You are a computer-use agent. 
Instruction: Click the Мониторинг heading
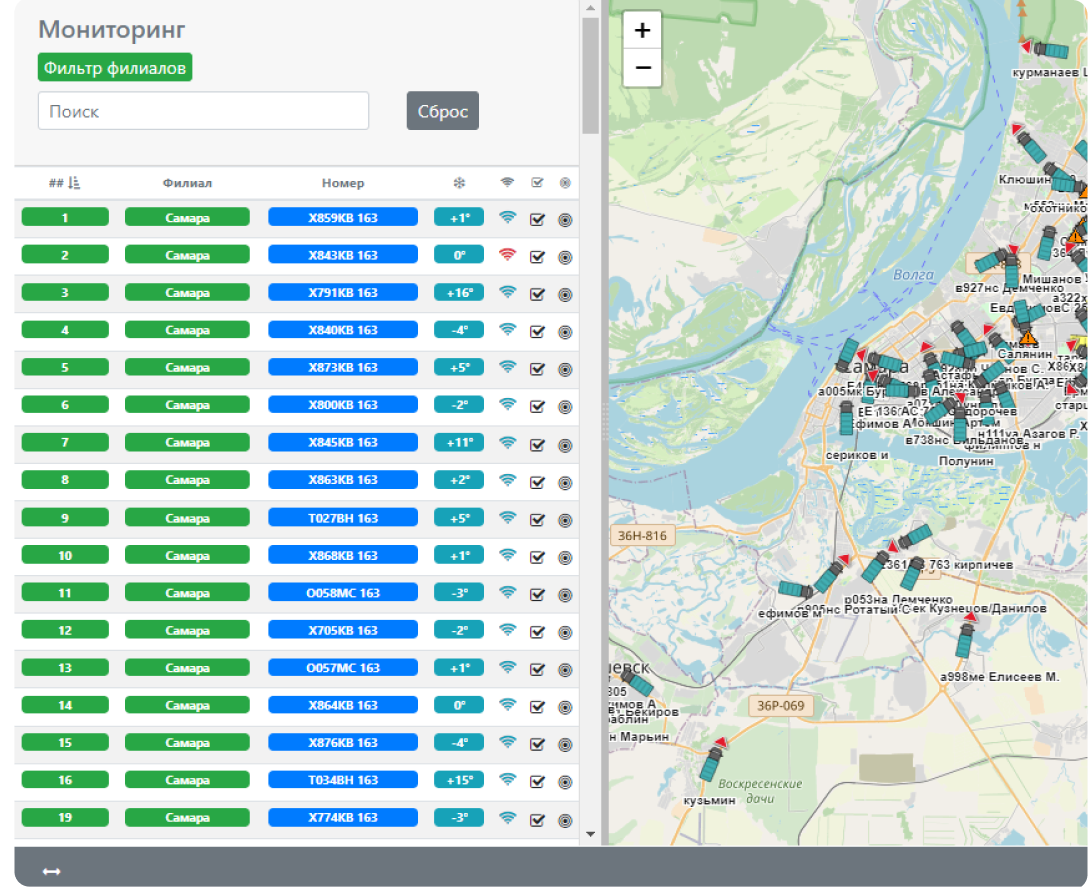[x=112, y=29]
